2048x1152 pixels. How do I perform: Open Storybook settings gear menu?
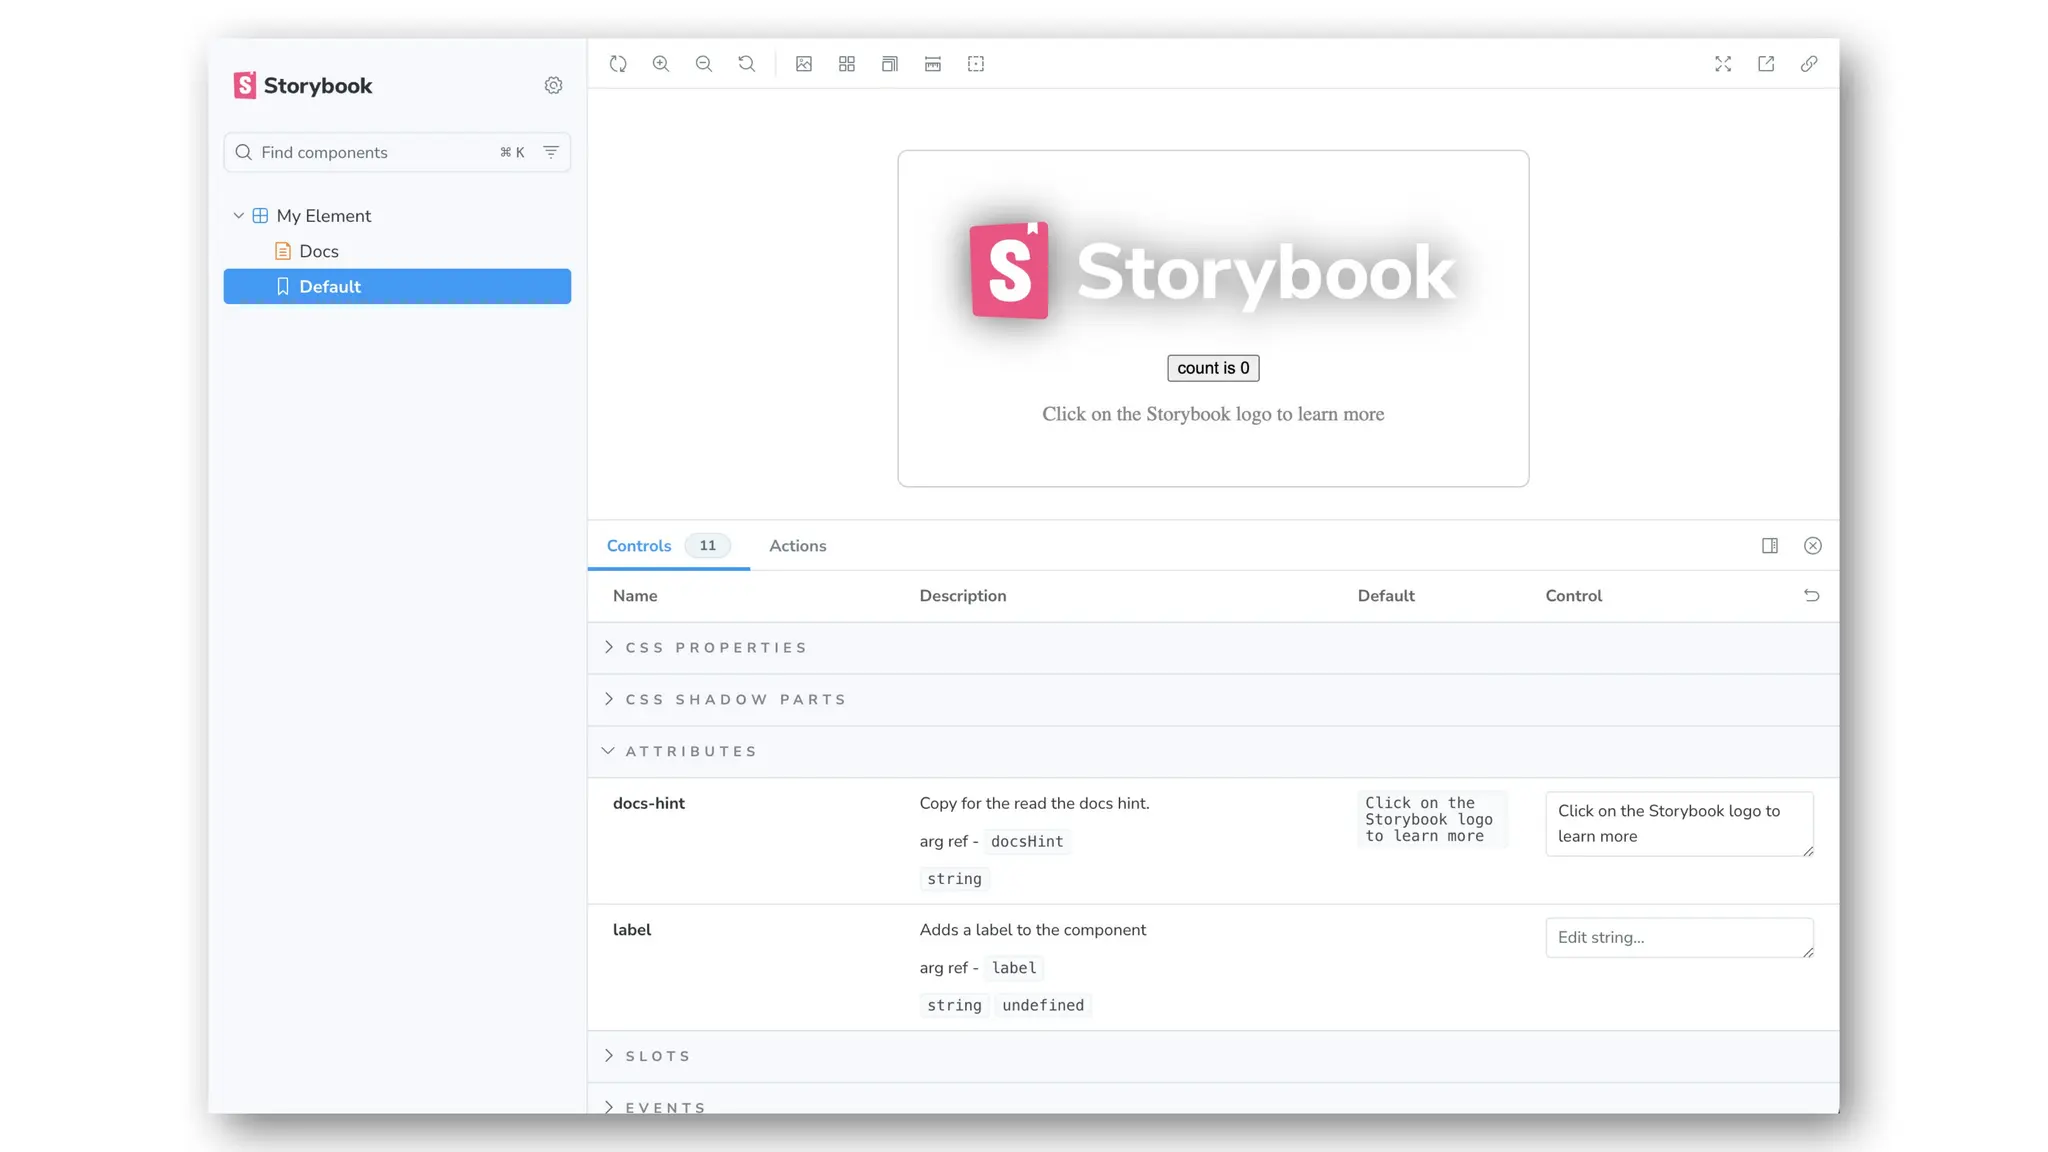click(553, 86)
